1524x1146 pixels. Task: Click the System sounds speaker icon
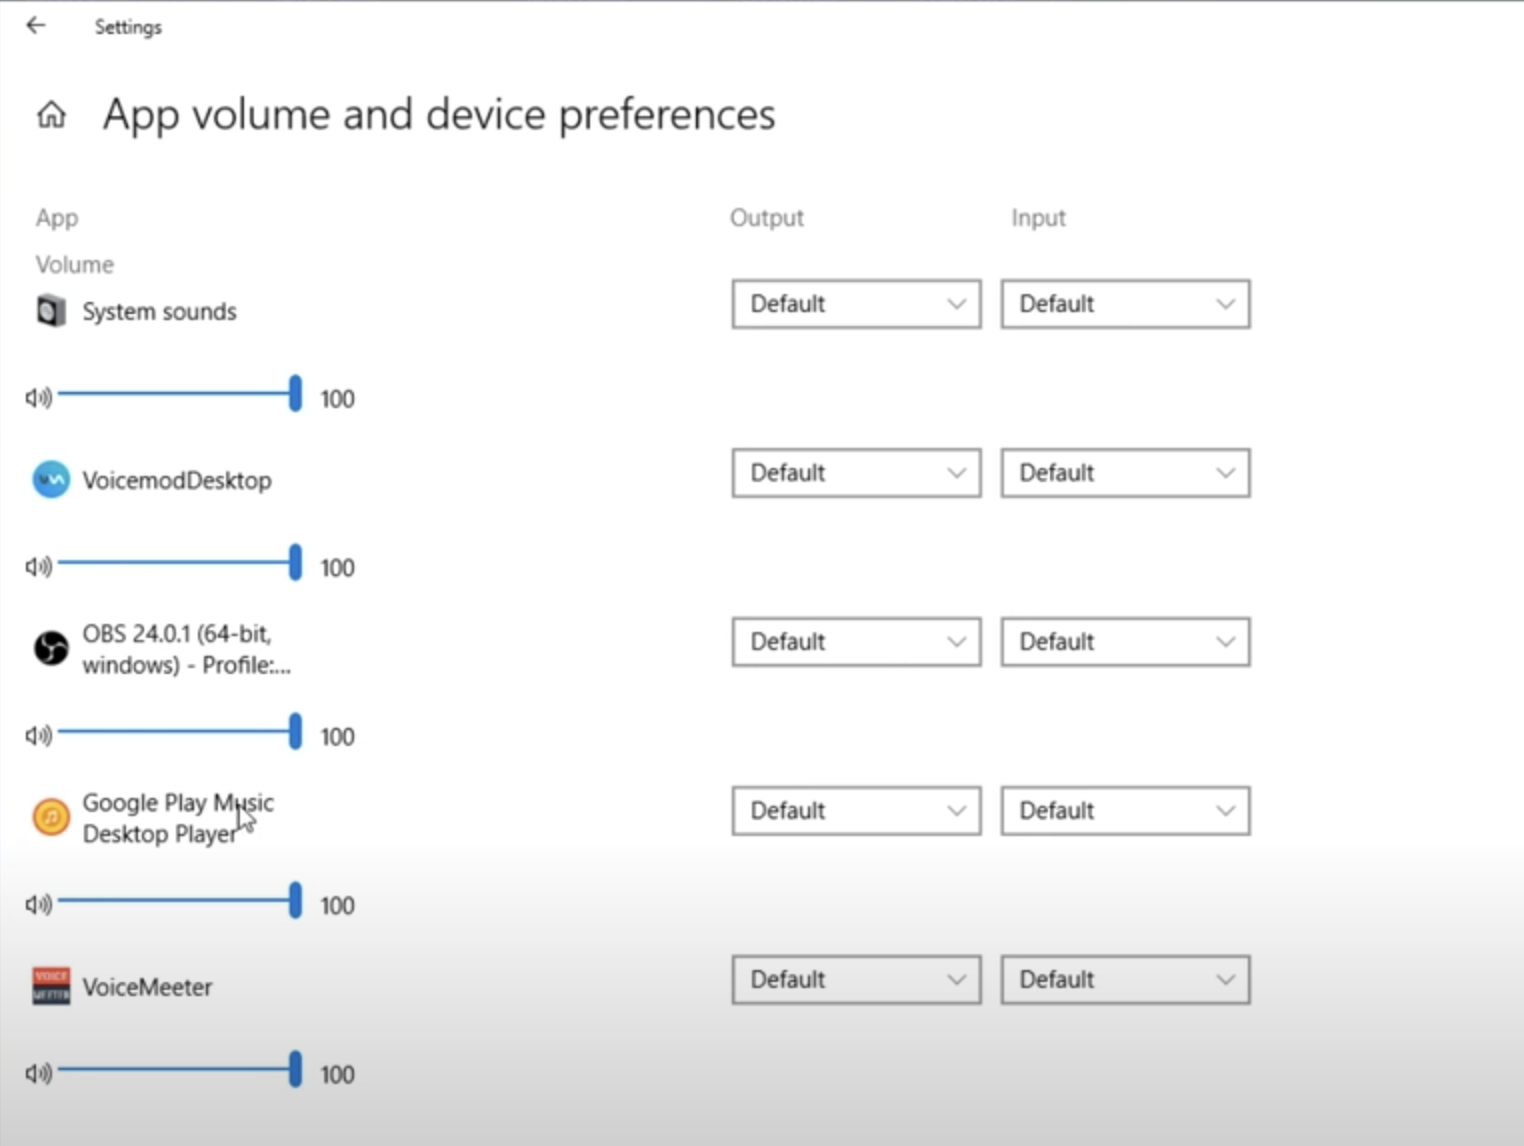click(51, 311)
